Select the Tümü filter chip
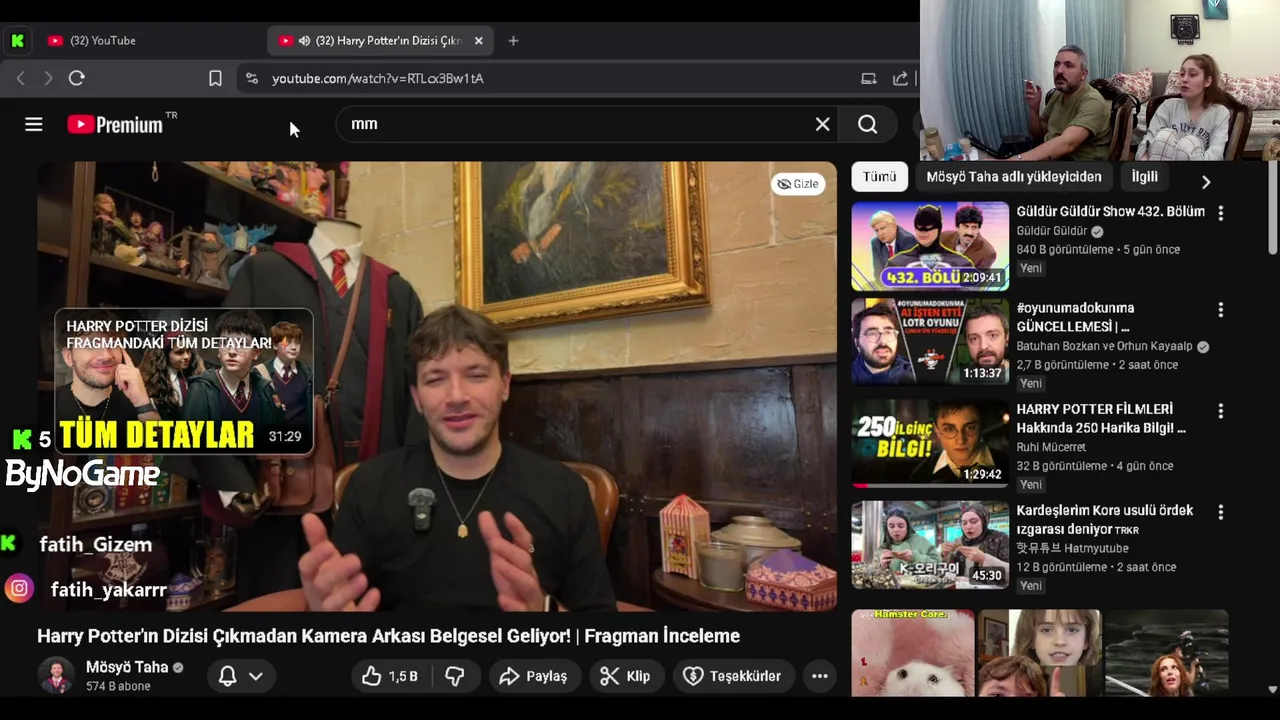 point(879,177)
